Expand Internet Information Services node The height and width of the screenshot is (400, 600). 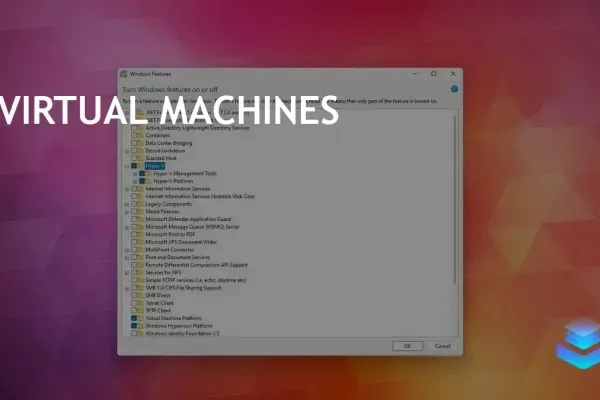(127, 189)
